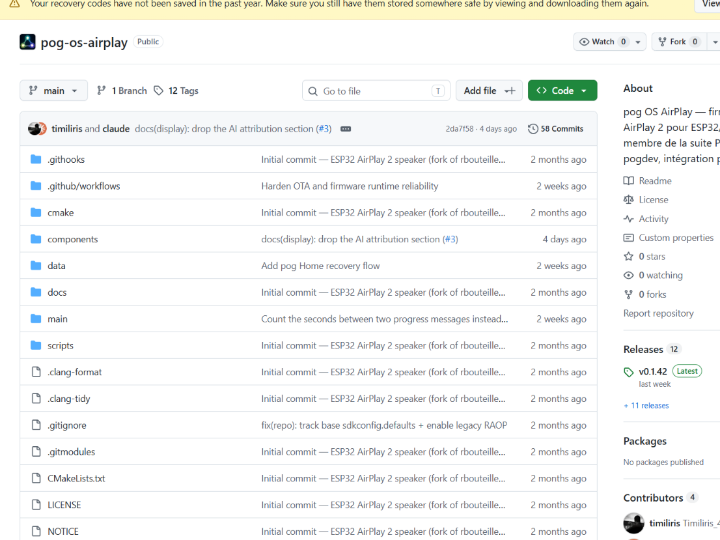Screen dimensions: 720x540
Task: Click the LICENSE file icon
Action: pos(36,505)
